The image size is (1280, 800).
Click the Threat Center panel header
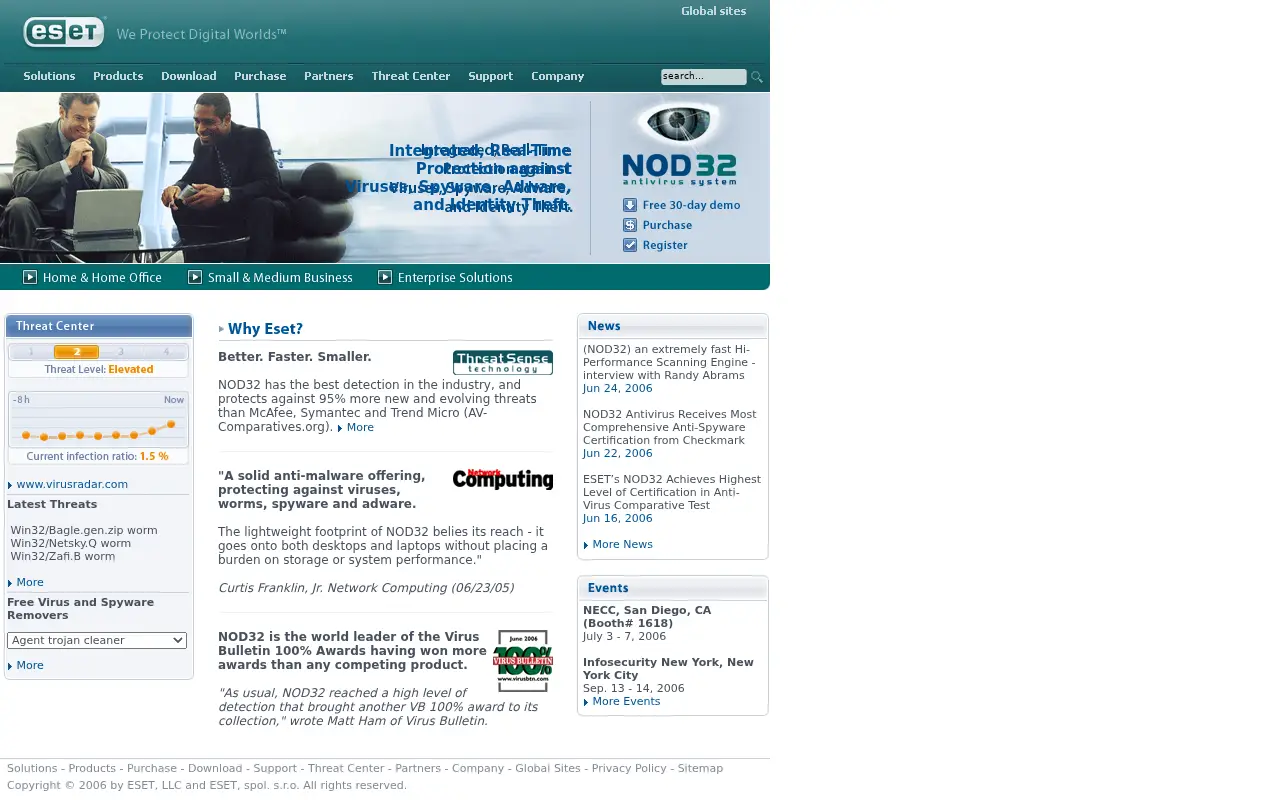[99, 326]
